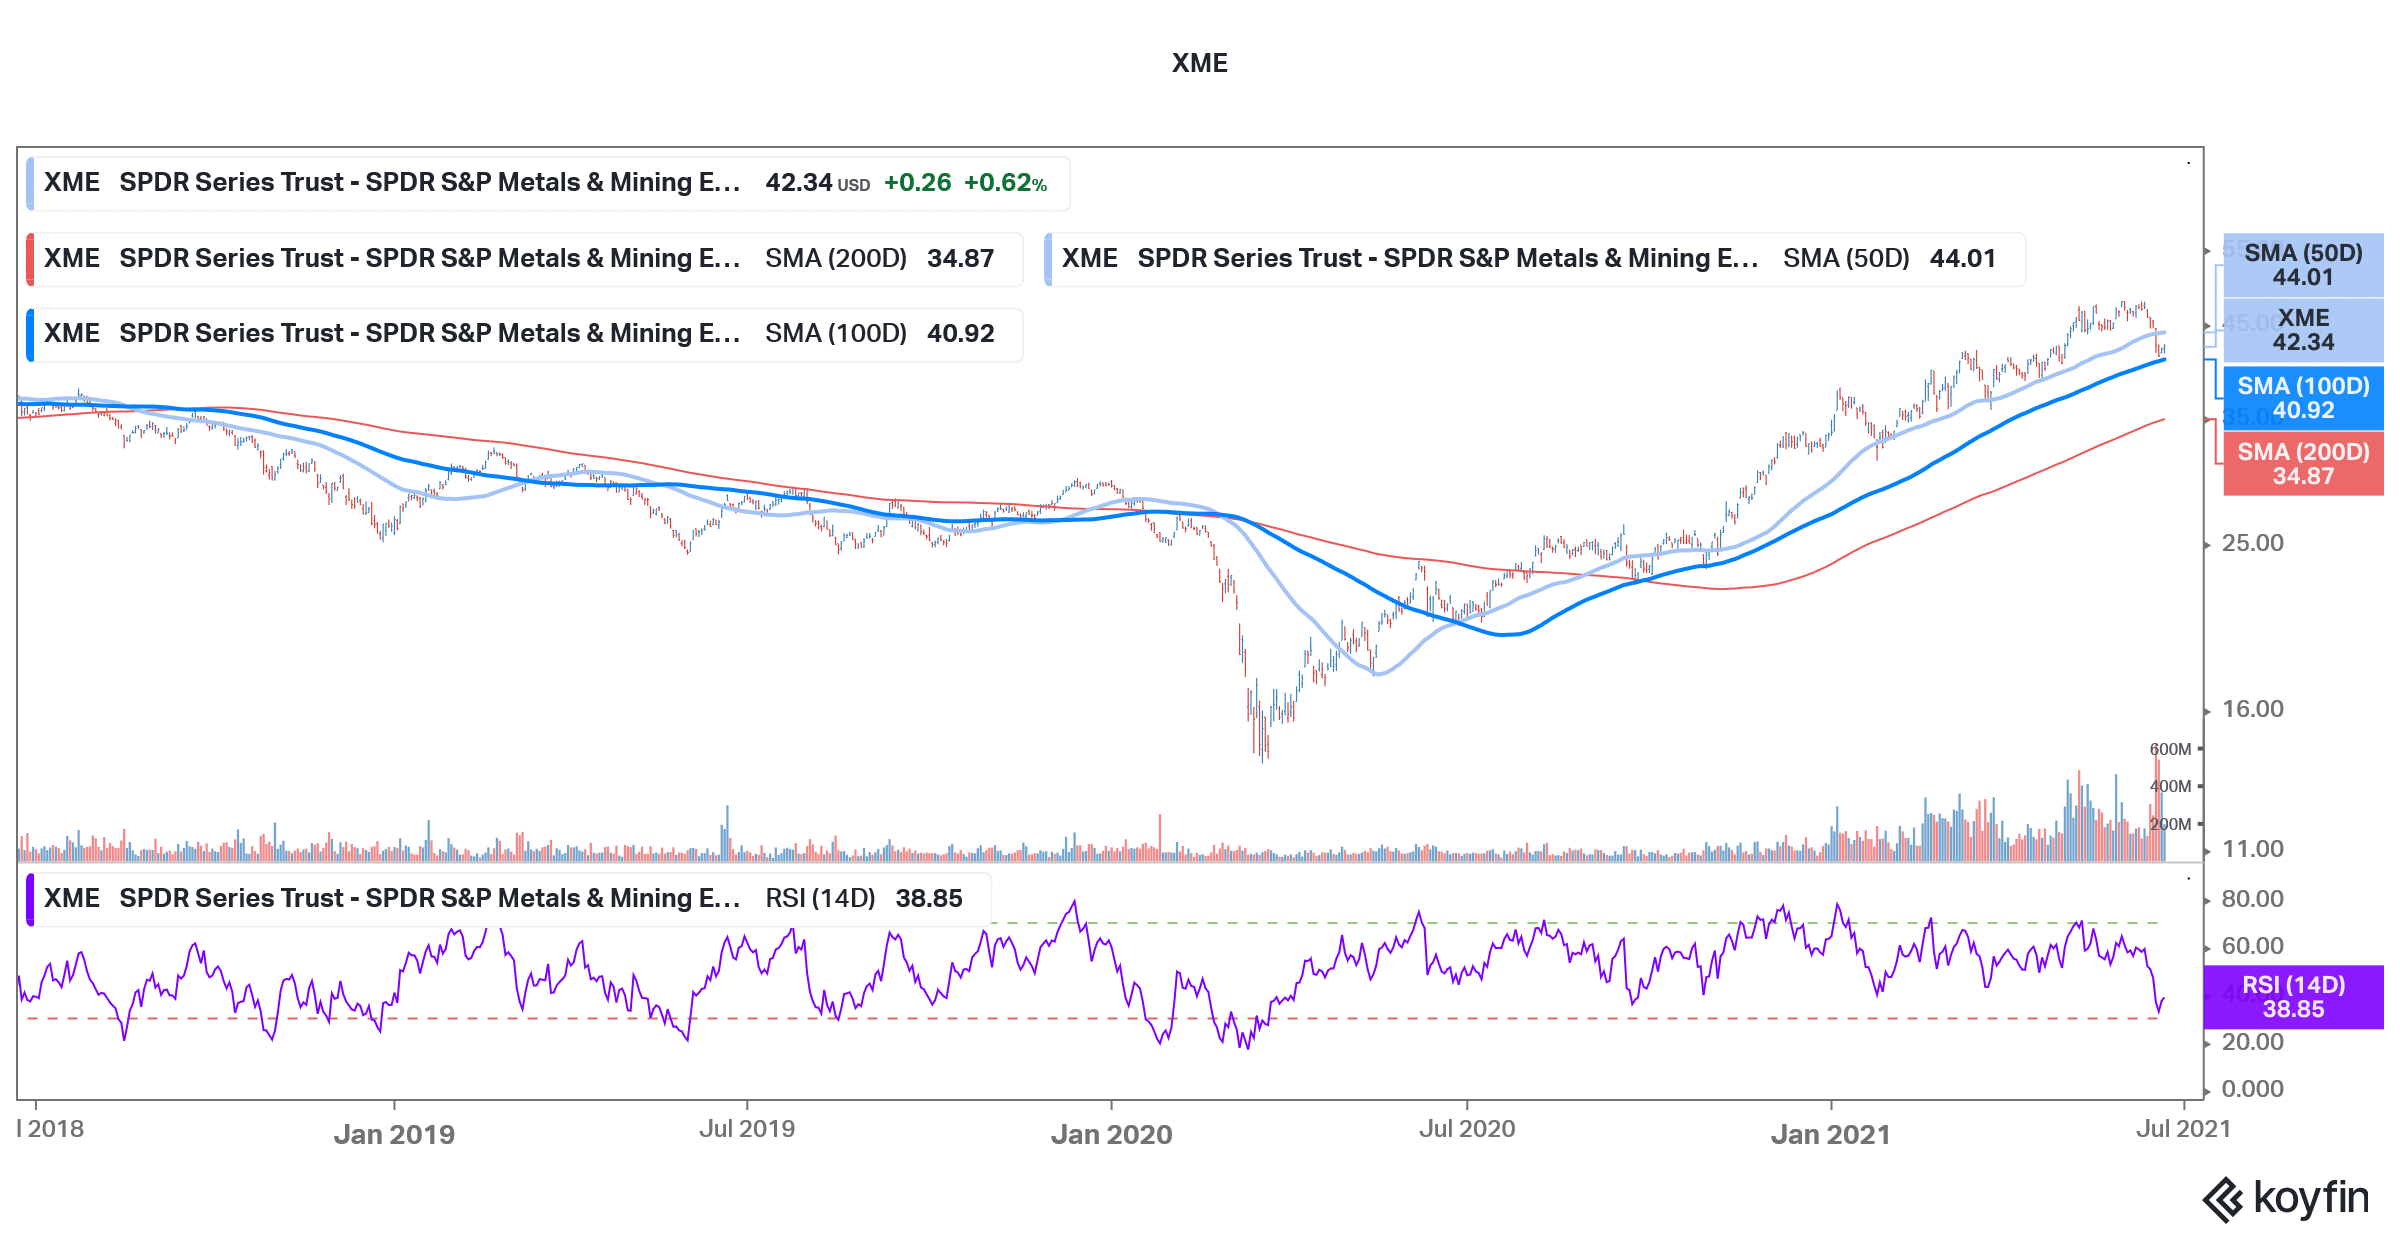Click the 200M volume axis label
Image resolution: width=2400 pixels, height=1240 pixels.
pos(2170,824)
